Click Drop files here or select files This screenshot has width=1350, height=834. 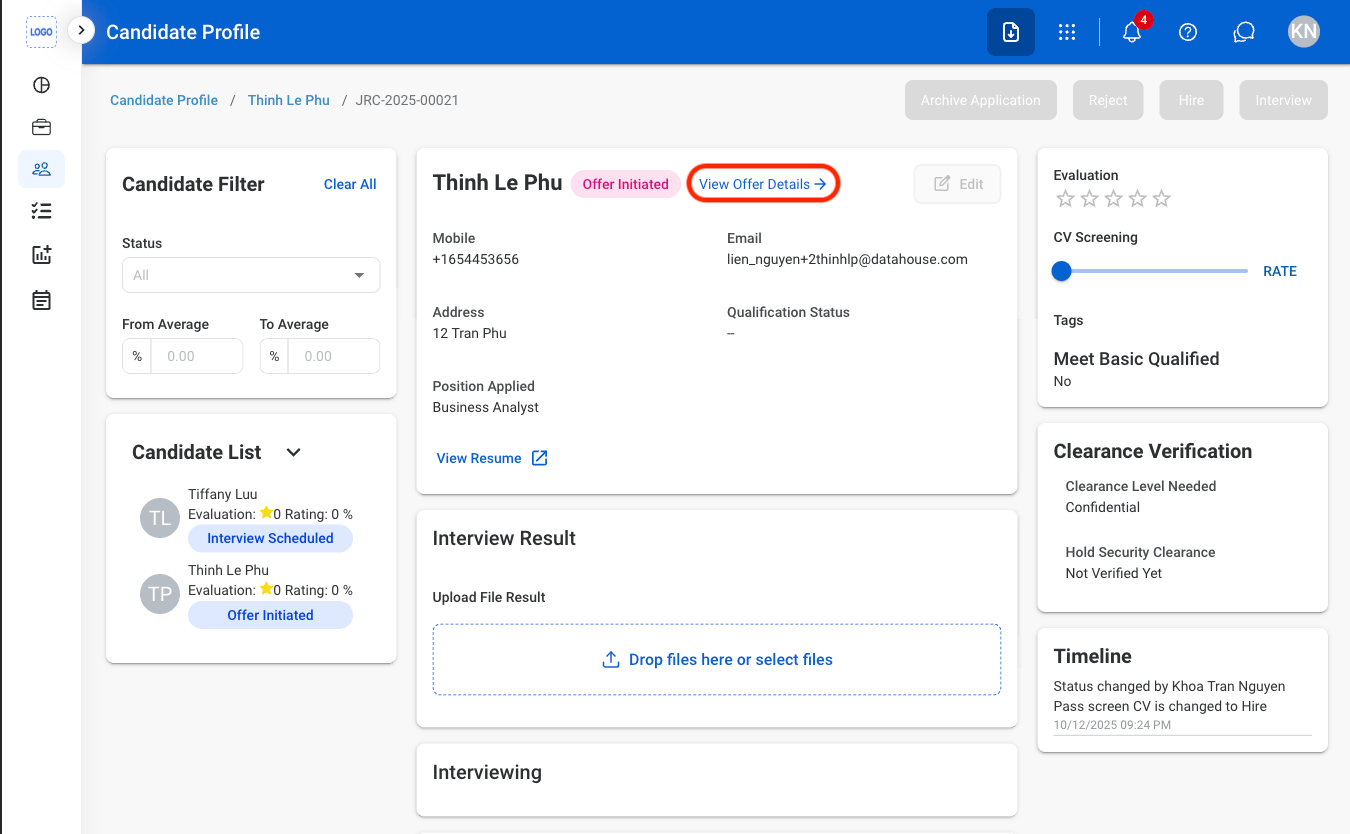717,660
